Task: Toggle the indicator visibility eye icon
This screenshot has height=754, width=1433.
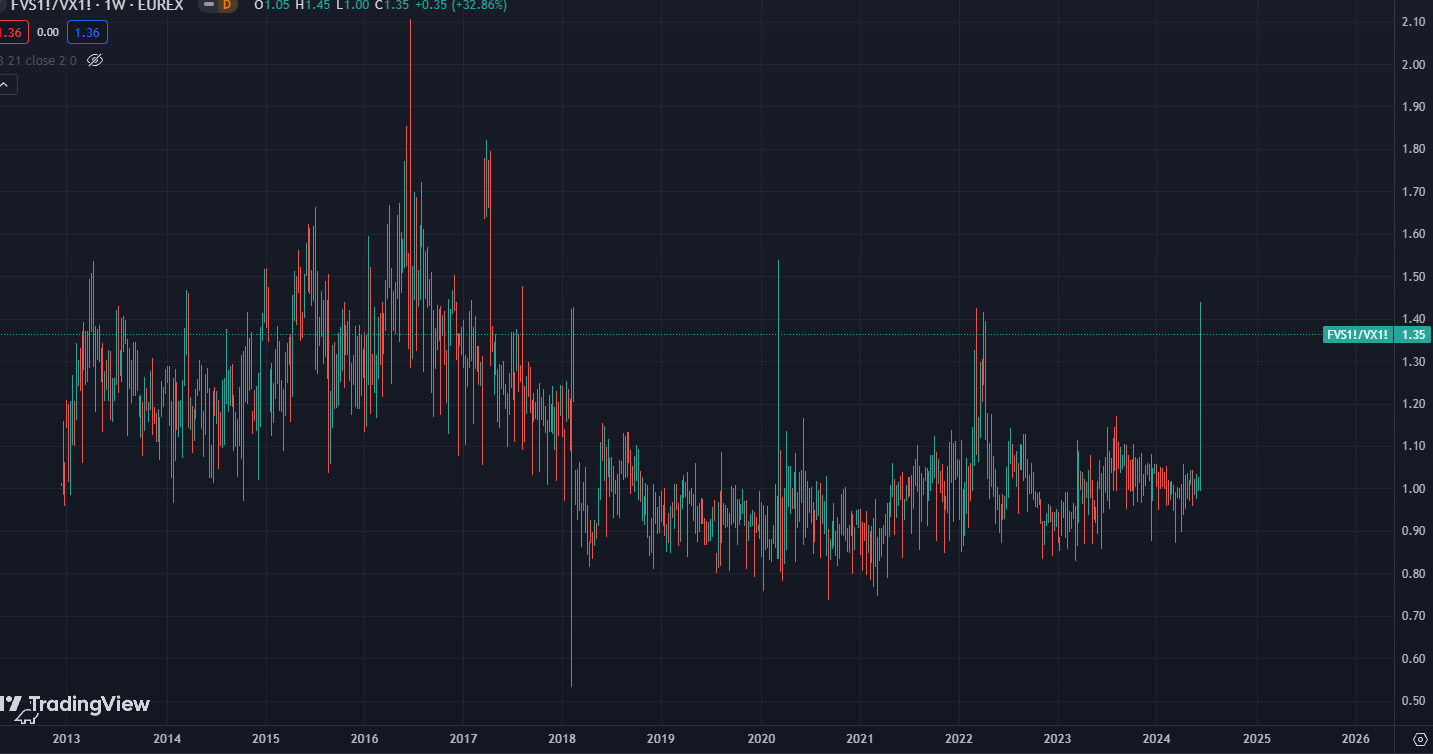Action: tap(95, 60)
